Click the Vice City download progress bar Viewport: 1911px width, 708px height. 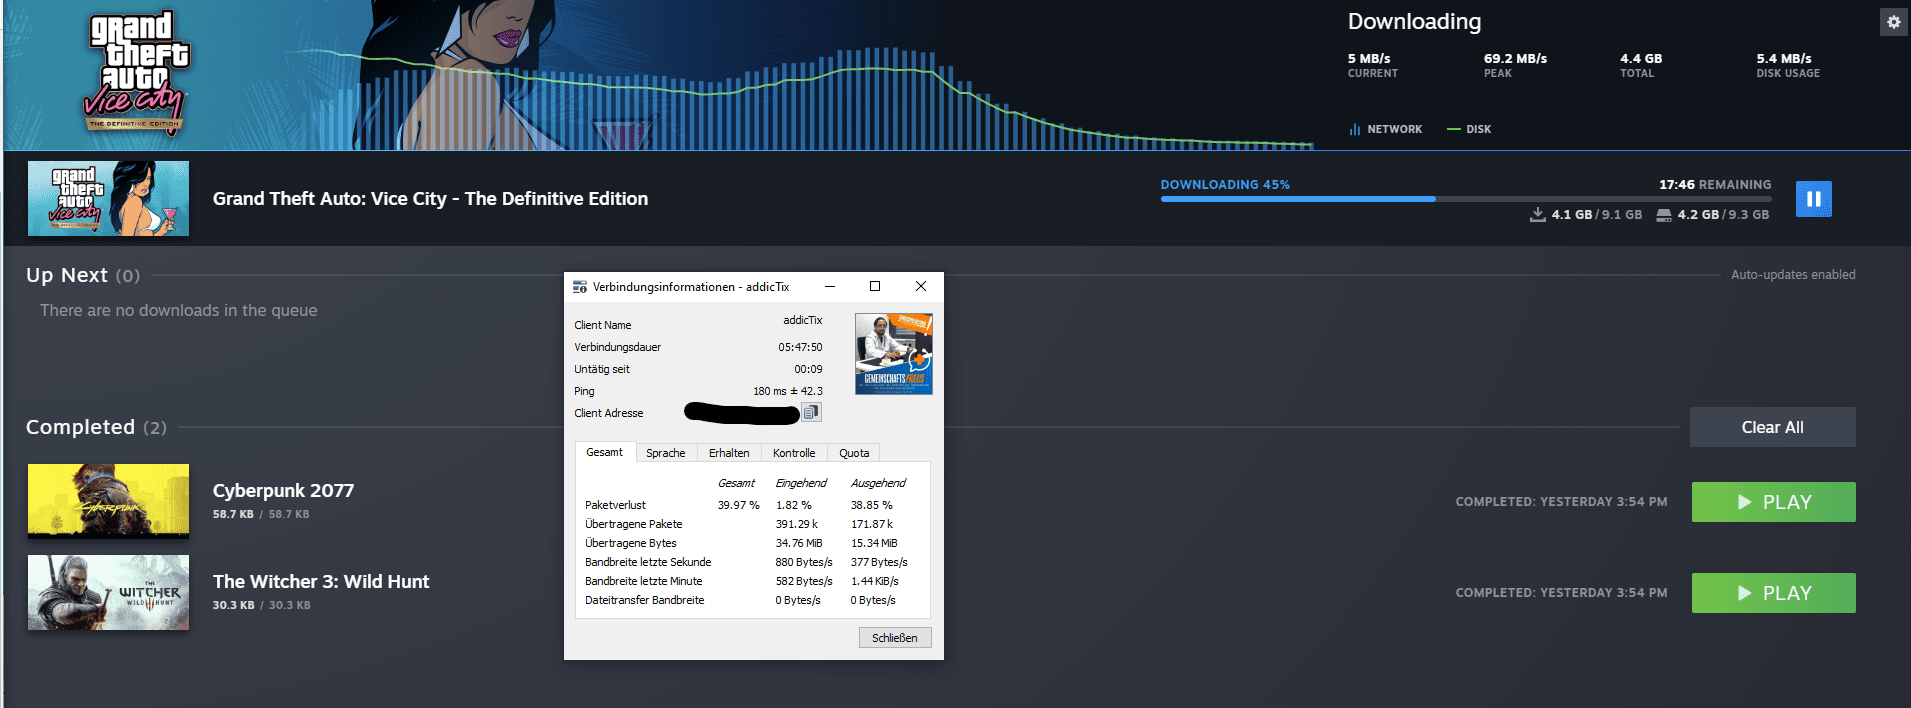tap(1465, 199)
